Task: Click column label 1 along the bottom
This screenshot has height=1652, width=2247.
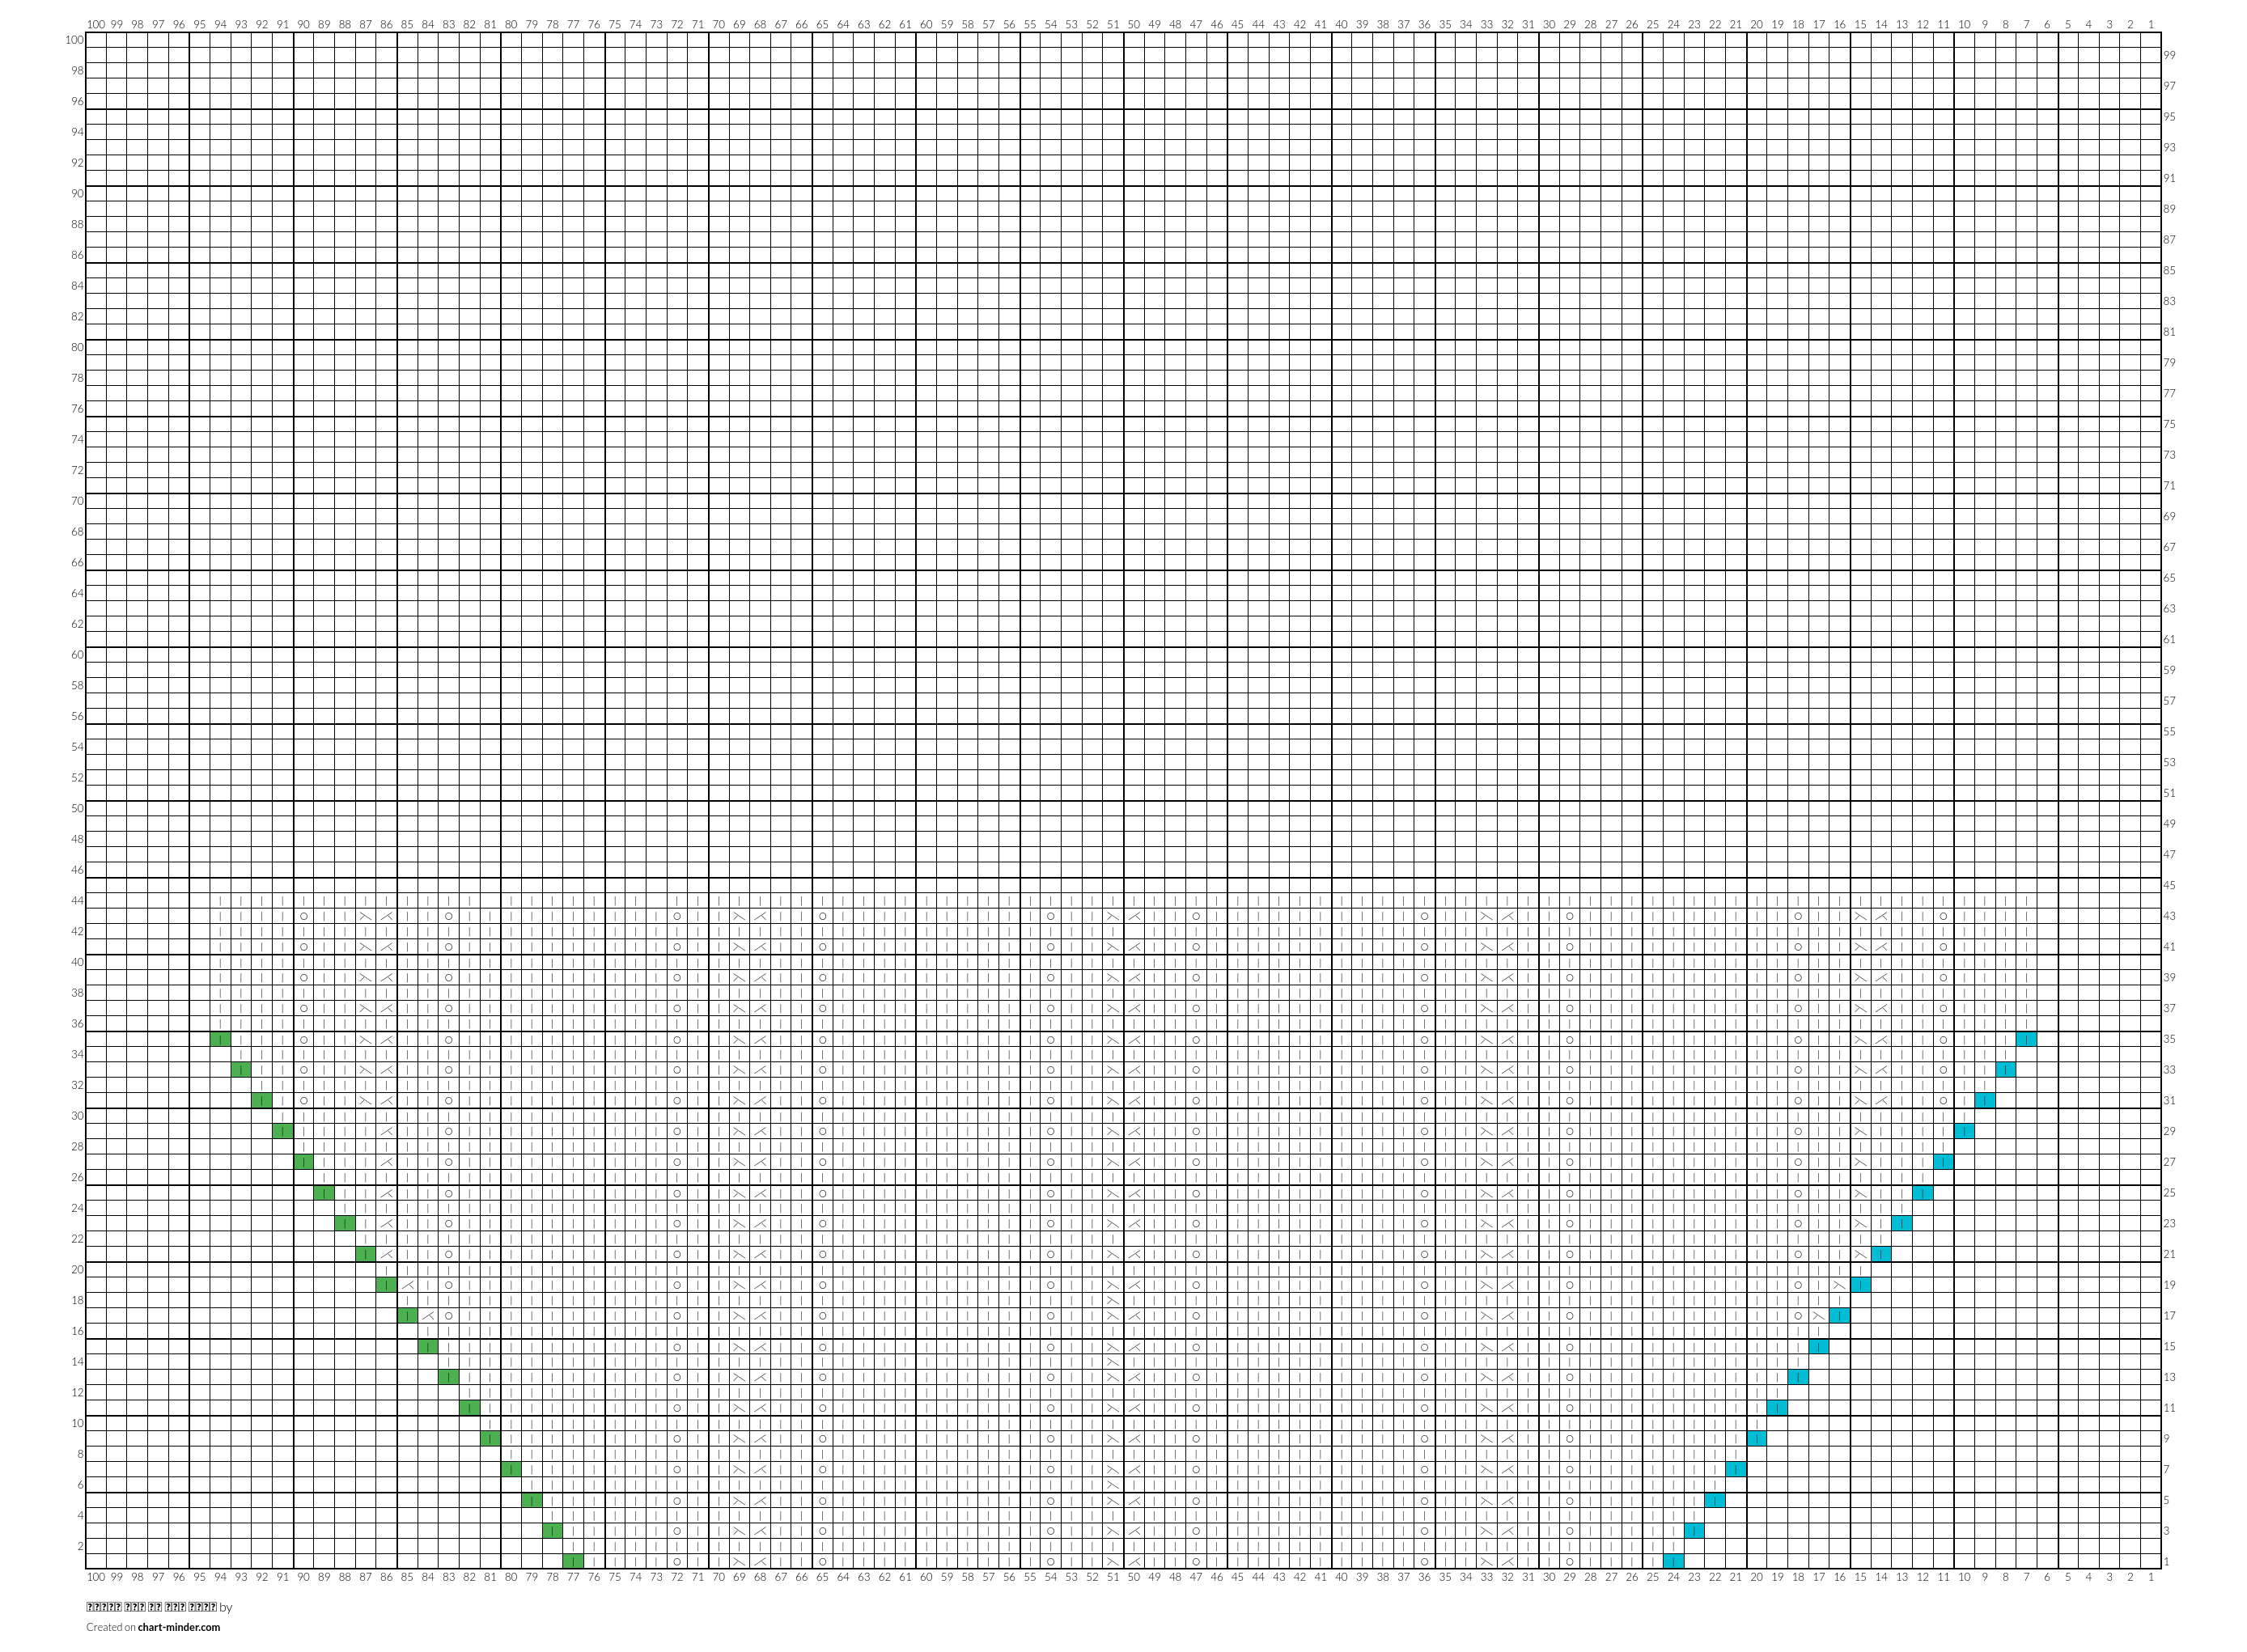Action: (2151, 1577)
